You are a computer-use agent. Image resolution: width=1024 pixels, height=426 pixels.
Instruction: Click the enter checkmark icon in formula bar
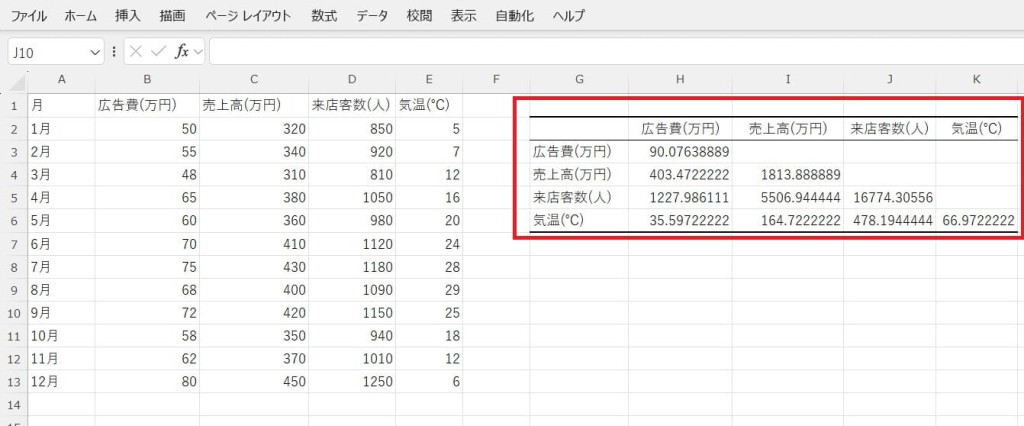(158, 52)
